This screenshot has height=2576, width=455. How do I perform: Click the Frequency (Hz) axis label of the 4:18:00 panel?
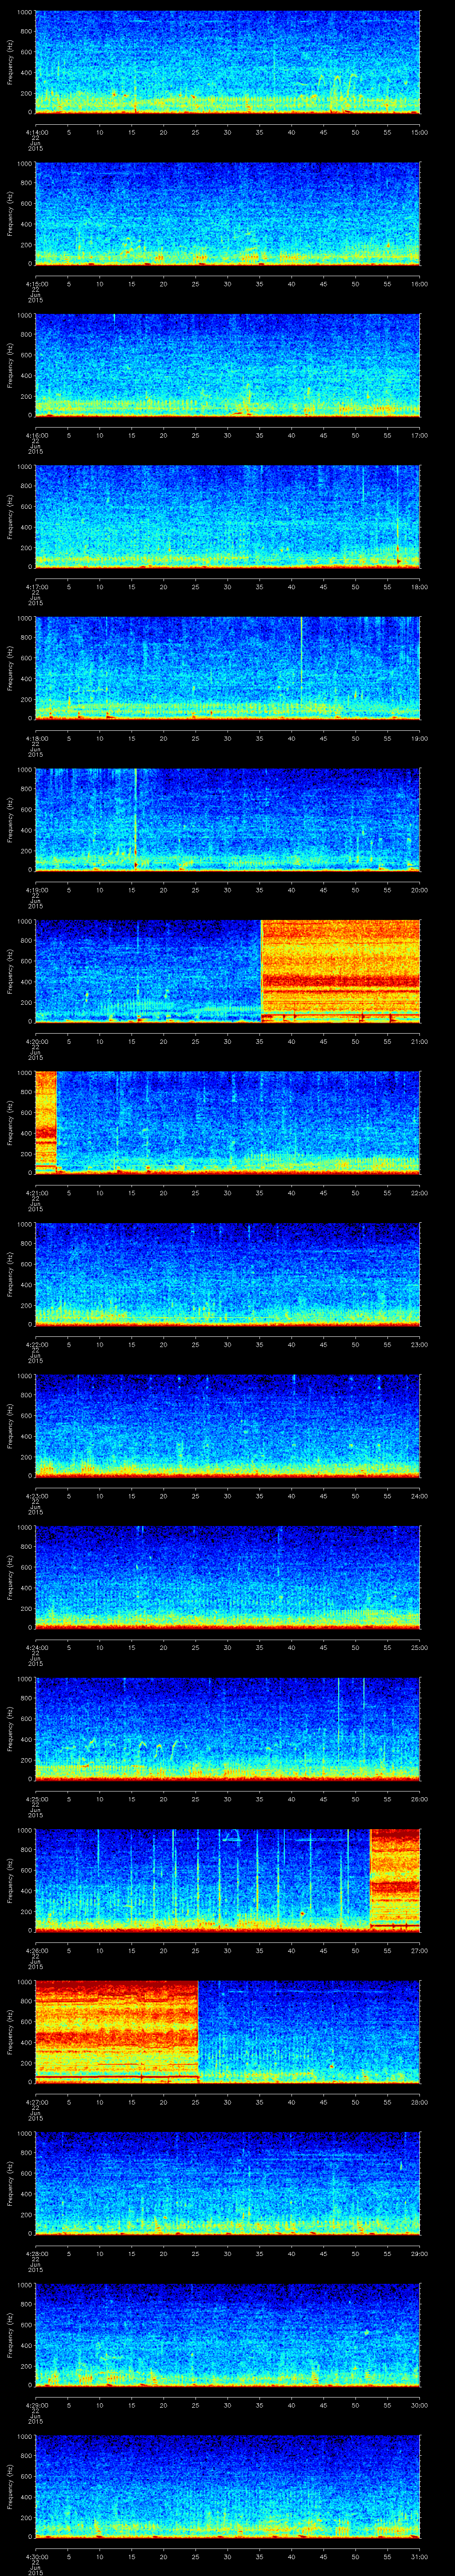pos(10,668)
